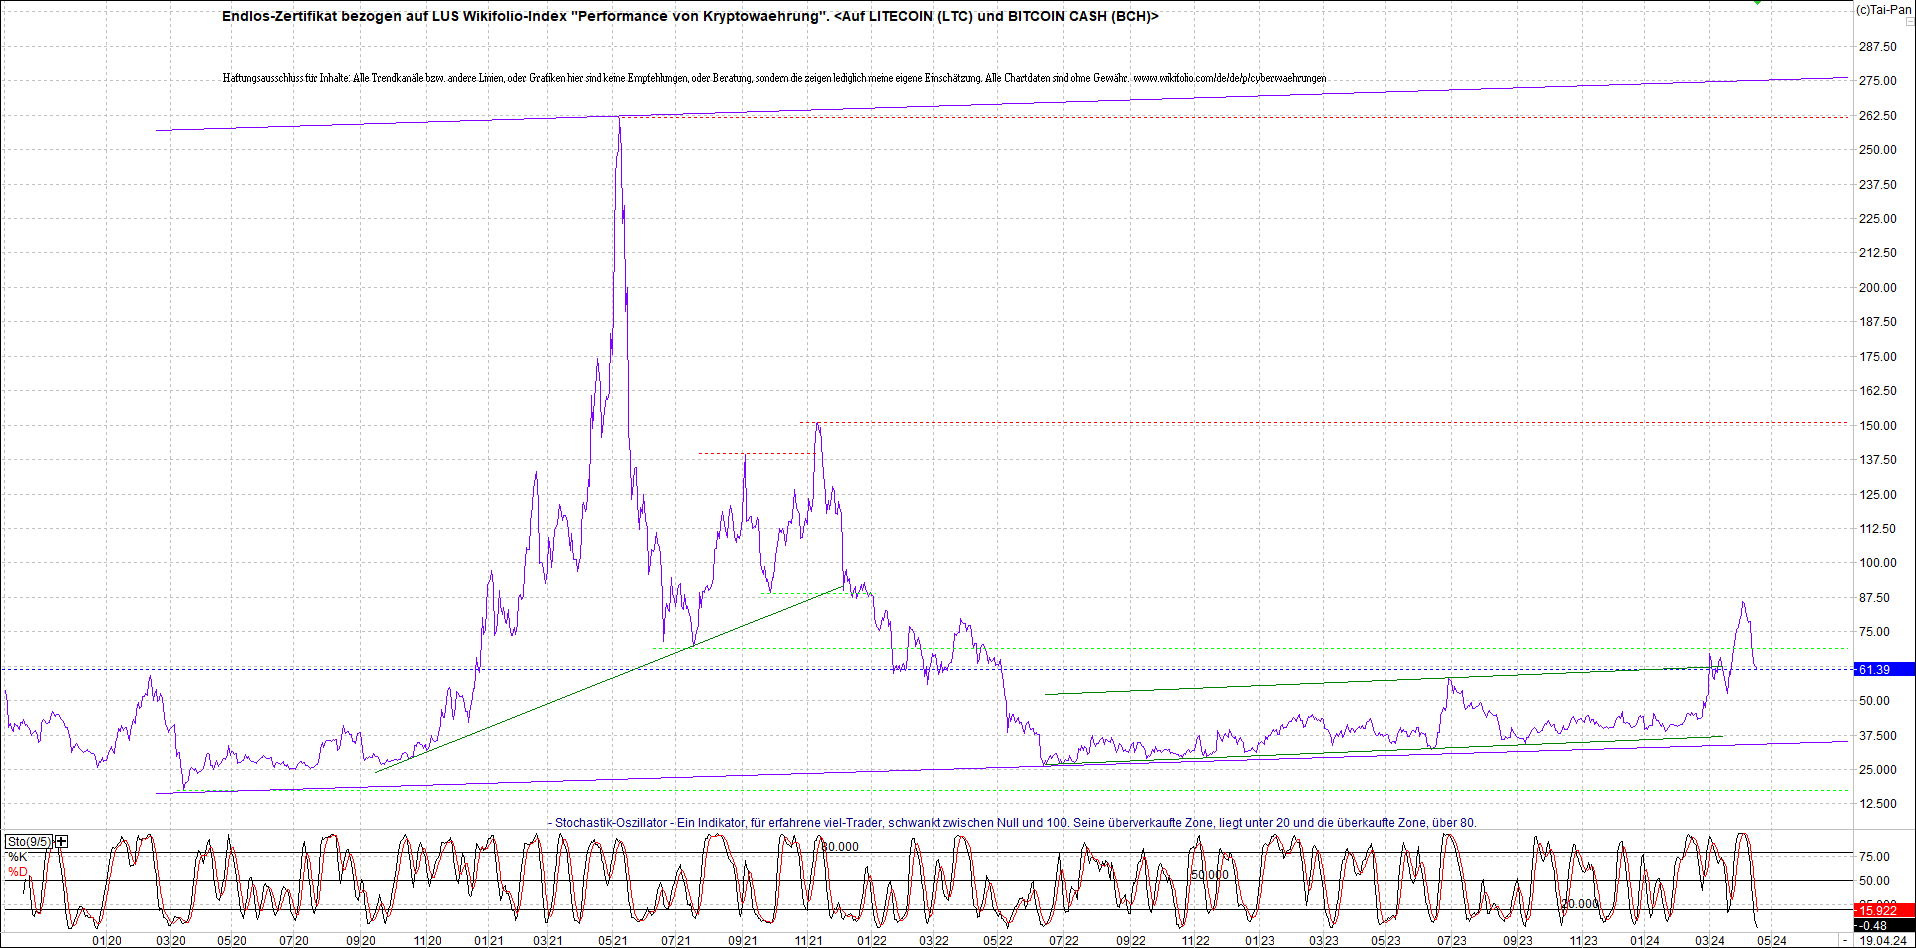Click the green triangle marker above the chart
The image size is (1916, 948).
(1757, 3)
